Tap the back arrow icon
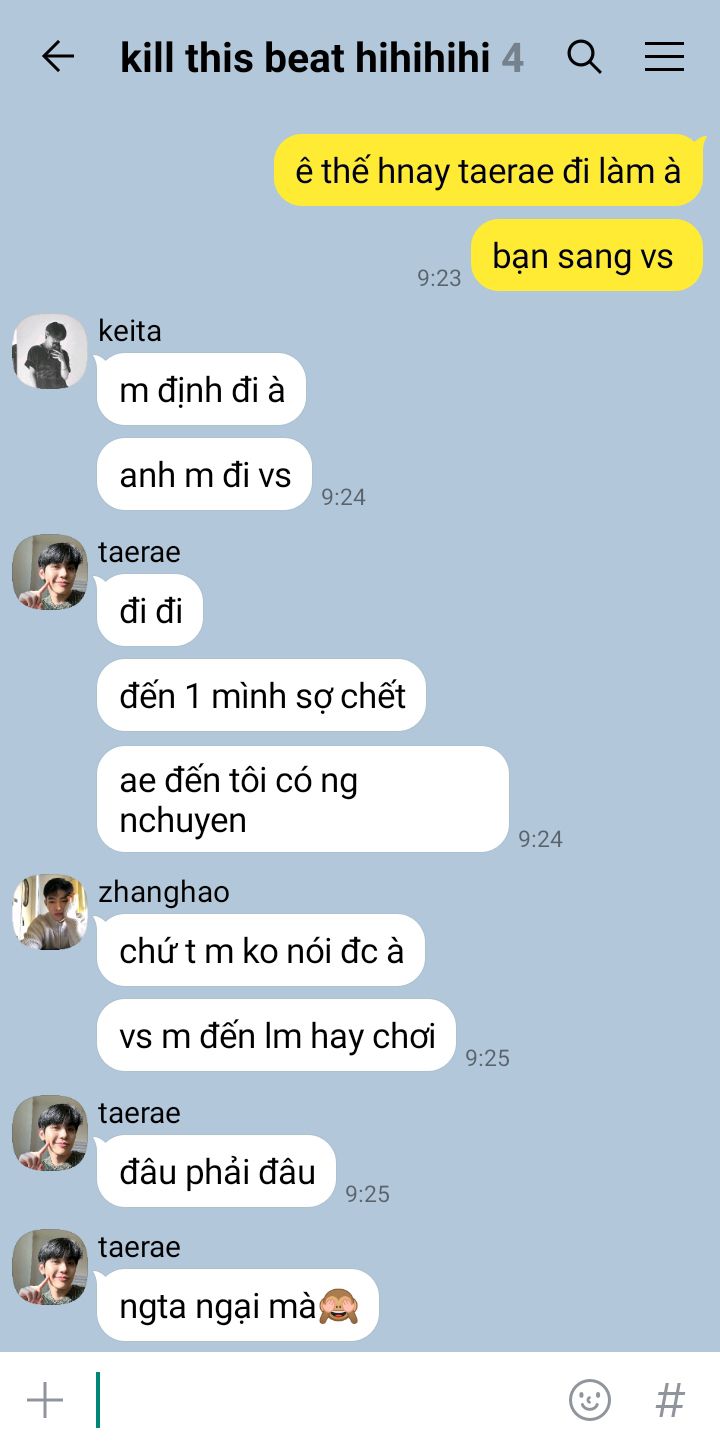720x1456 pixels. tap(58, 57)
